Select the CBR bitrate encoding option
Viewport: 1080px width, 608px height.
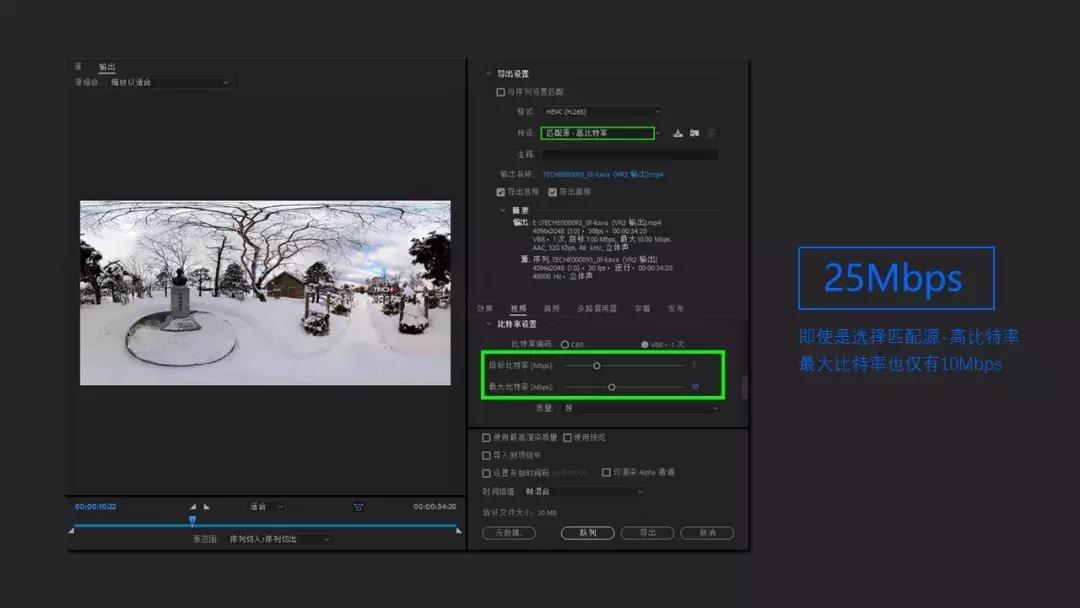point(565,345)
